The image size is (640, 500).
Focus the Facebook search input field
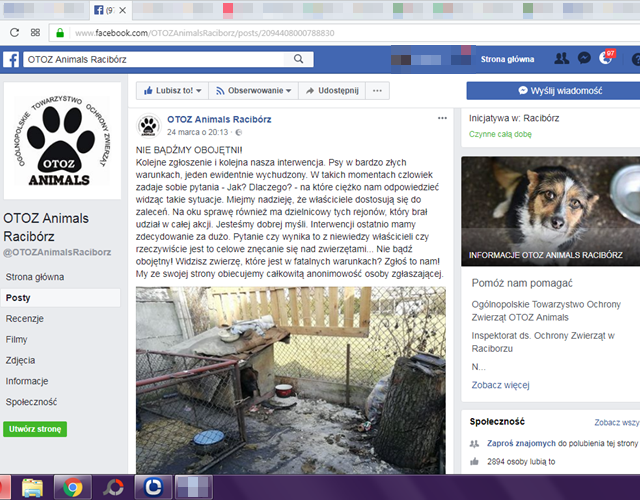(x=155, y=60)
